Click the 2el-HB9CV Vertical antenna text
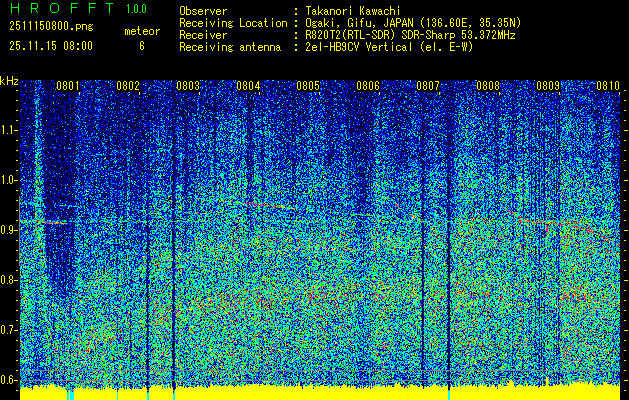The height and width of the screenshot is (400, 629). [x=389, y=47]
